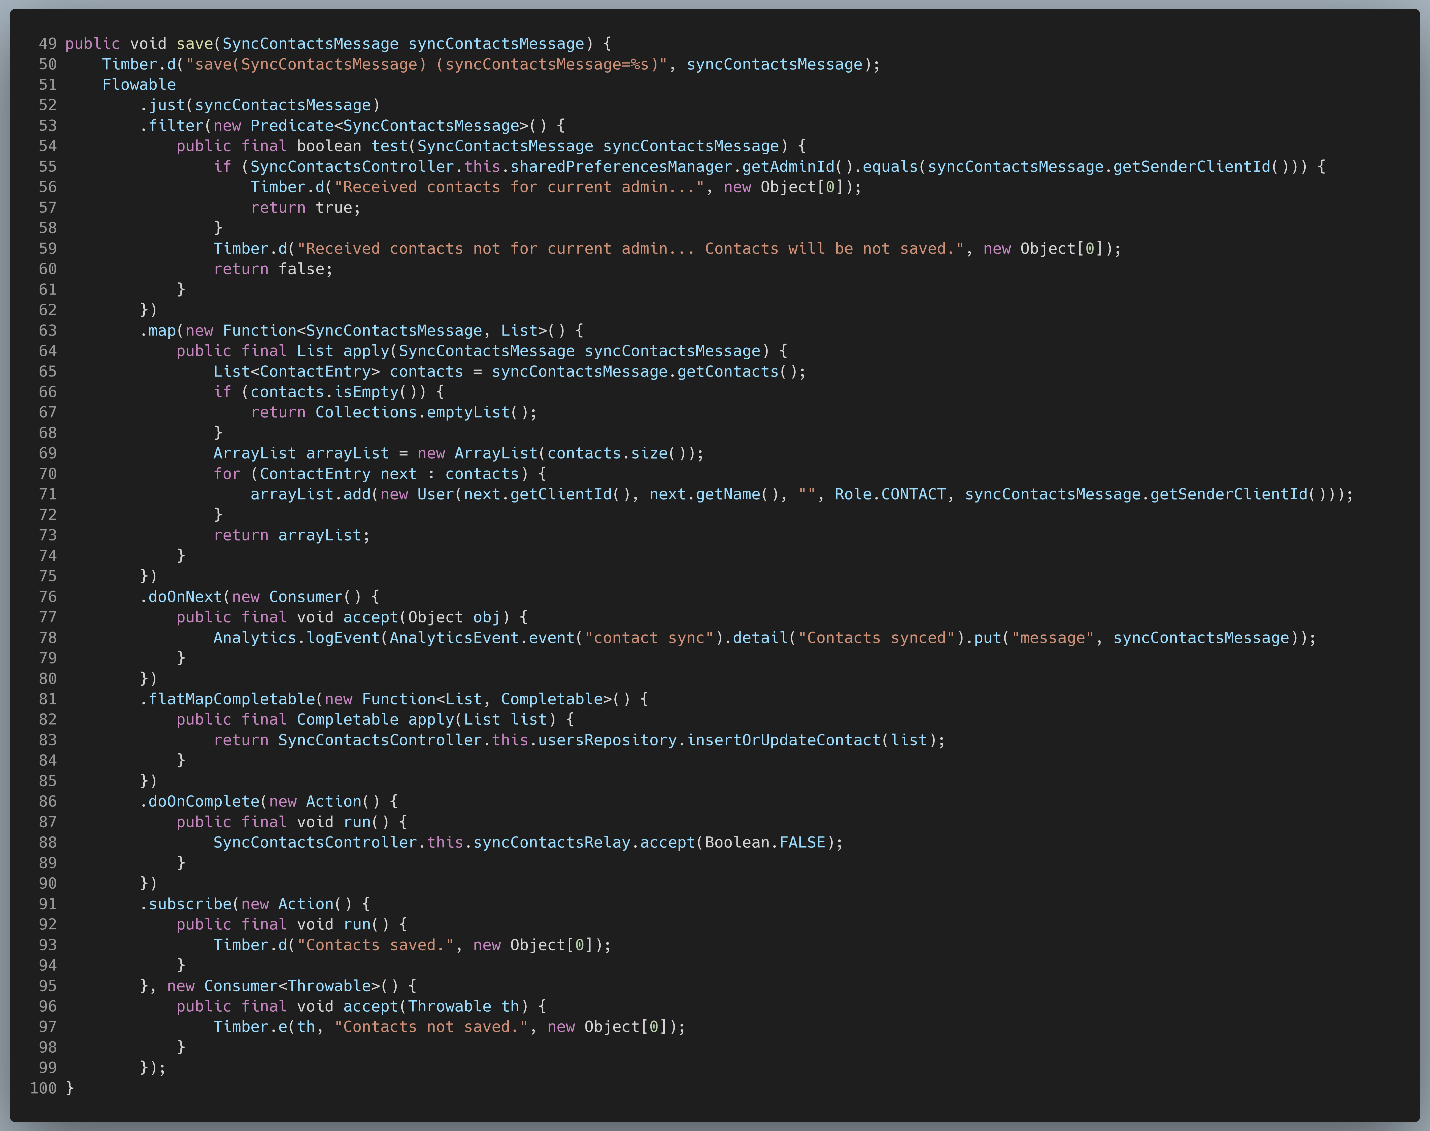Image resolution: width=1430 pixels, height=1131 pixels.
Task: Click the insertOrUpdateContact method call
Action: 784,740
